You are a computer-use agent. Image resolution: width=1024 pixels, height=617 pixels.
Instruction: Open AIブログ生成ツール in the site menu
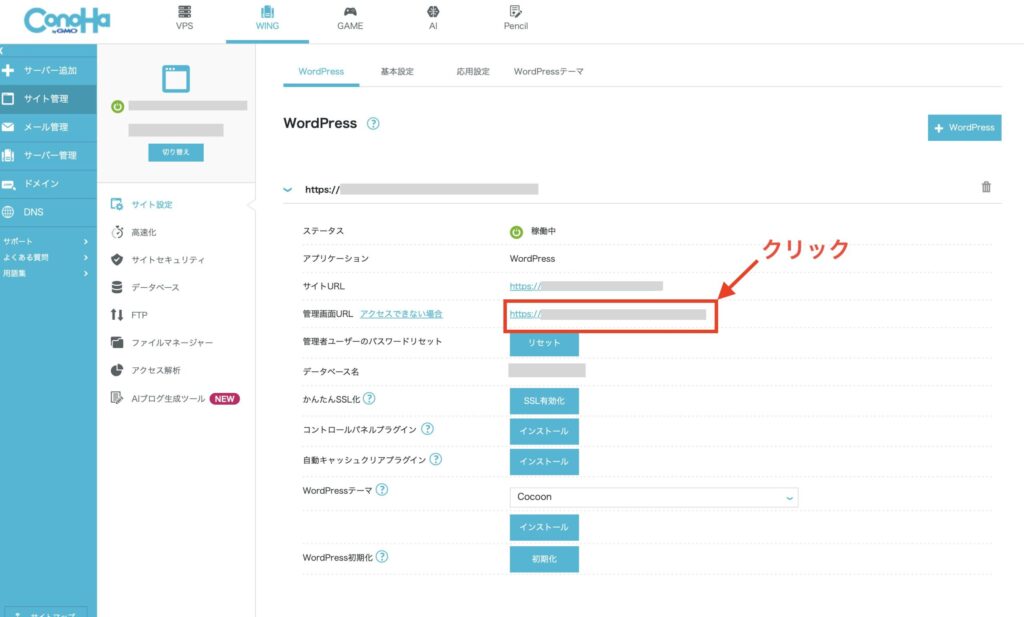(x=168, y=398)
